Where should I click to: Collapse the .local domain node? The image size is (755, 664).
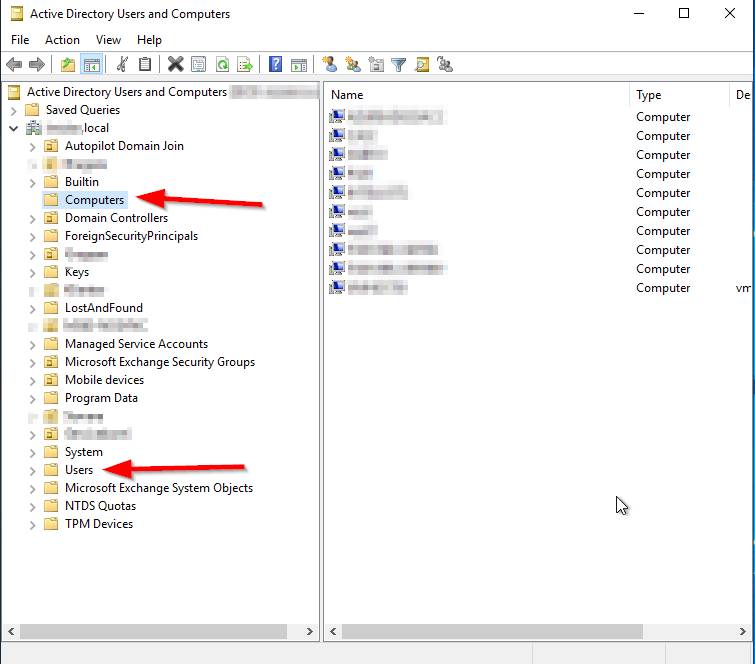coord(13,129)
